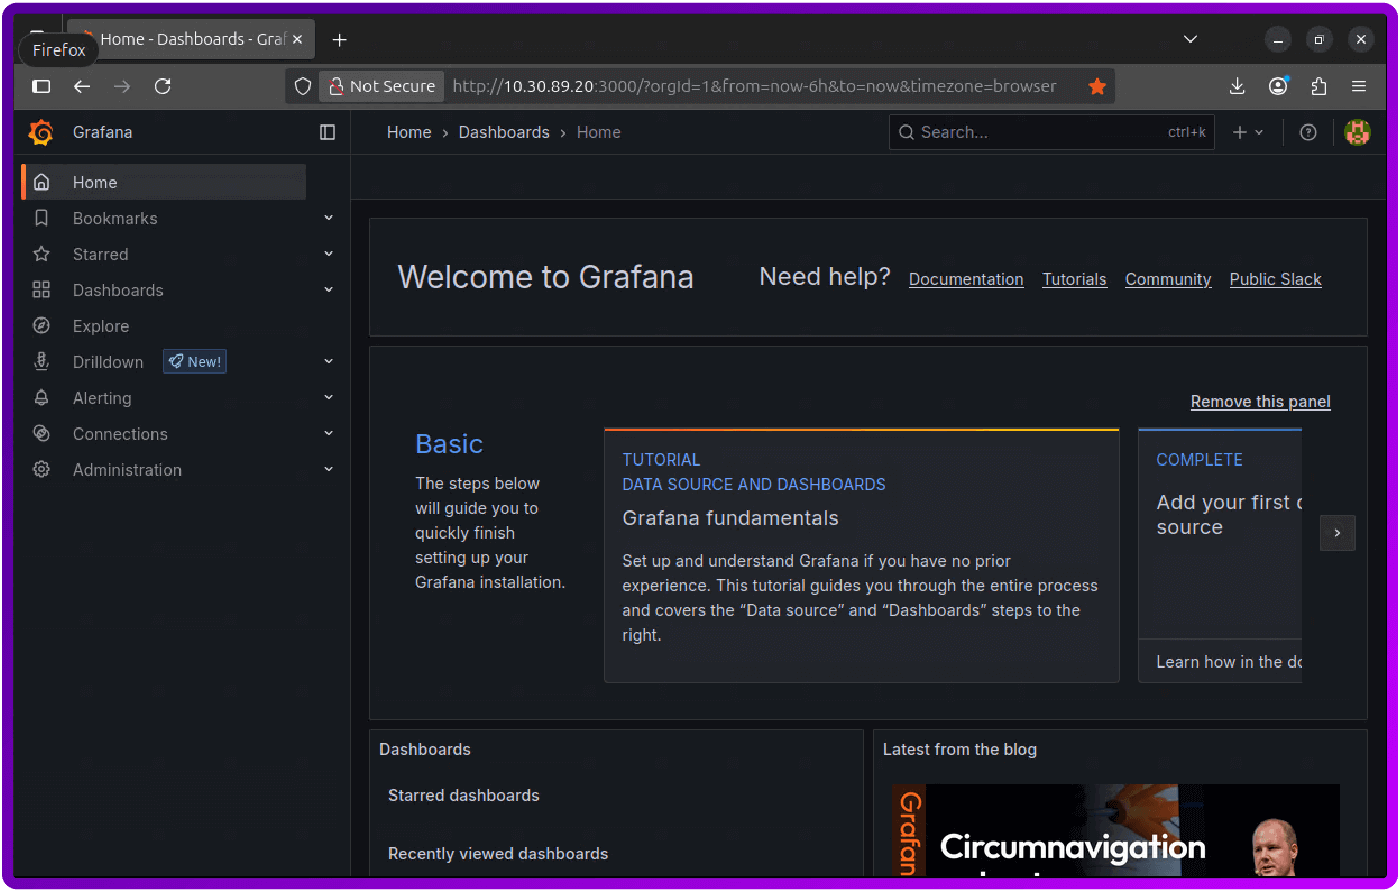Open the Help question mark icon
The image size is (1400, 892).
pos(1308,132)
